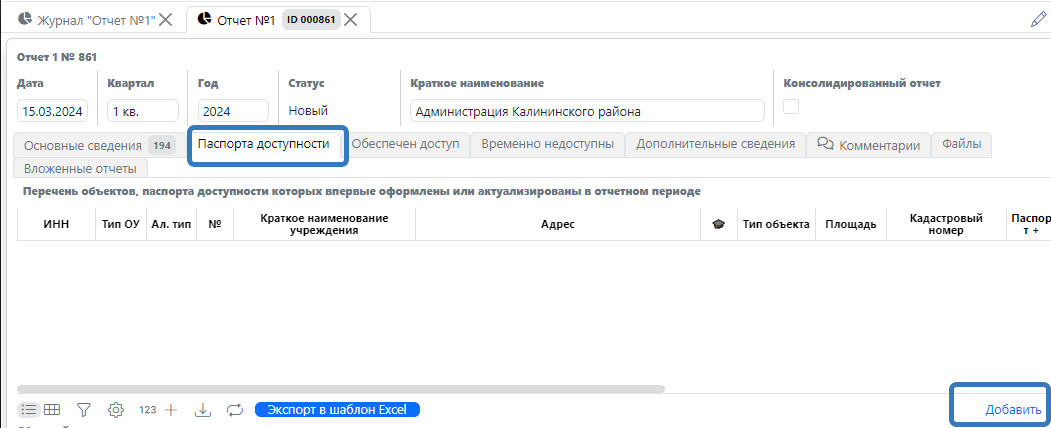Click graduation cap column header icon
Image resolution: width=1051 pixels, height=428 pixels.
(x=718, y=225)
